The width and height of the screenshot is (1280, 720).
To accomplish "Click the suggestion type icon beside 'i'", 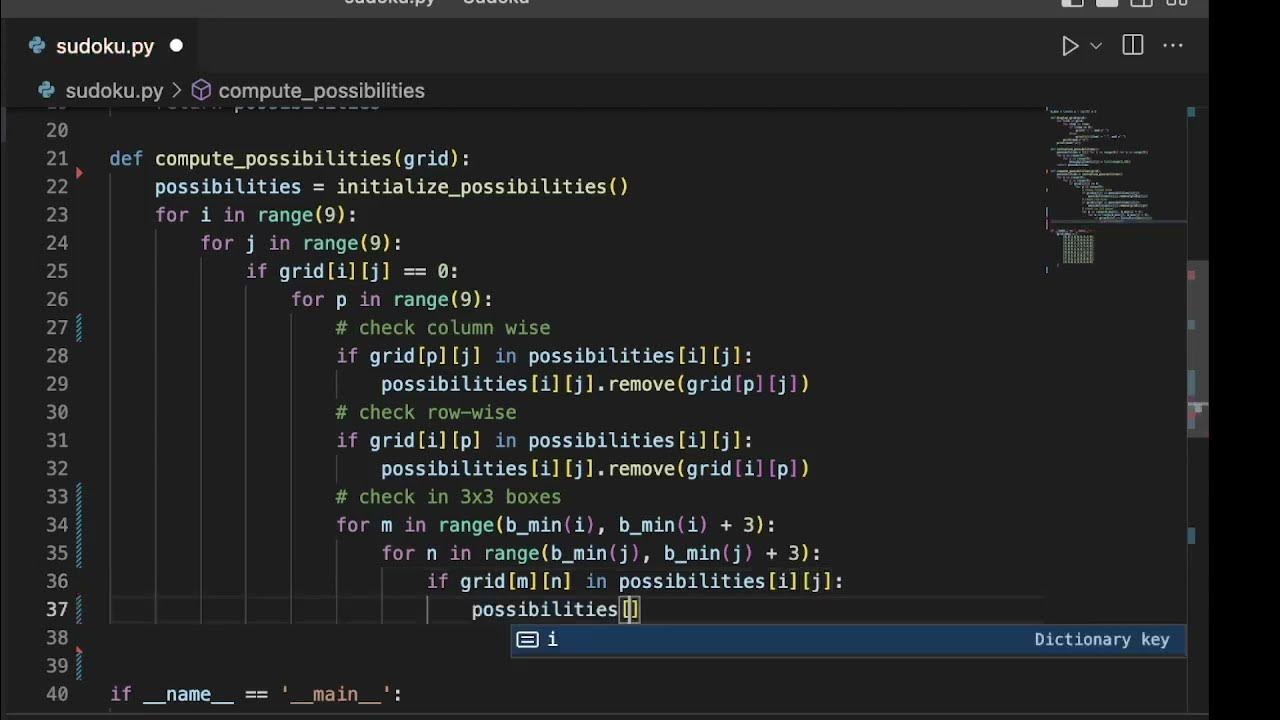I will coord(527,640).
